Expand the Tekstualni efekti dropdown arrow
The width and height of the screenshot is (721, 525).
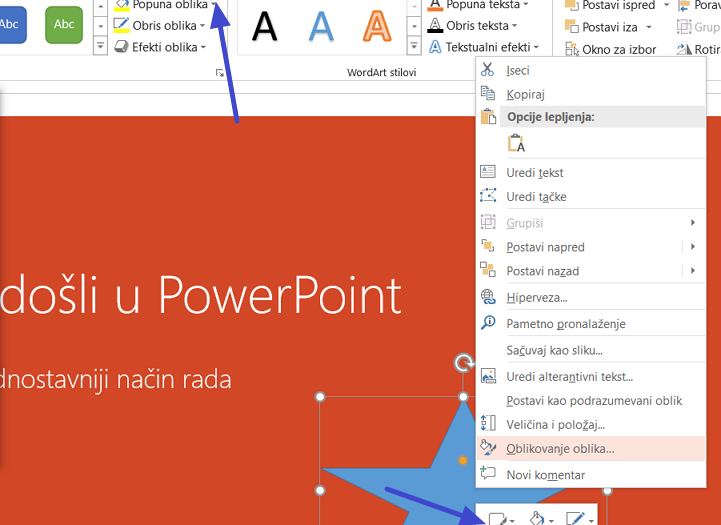click(536, 47)
